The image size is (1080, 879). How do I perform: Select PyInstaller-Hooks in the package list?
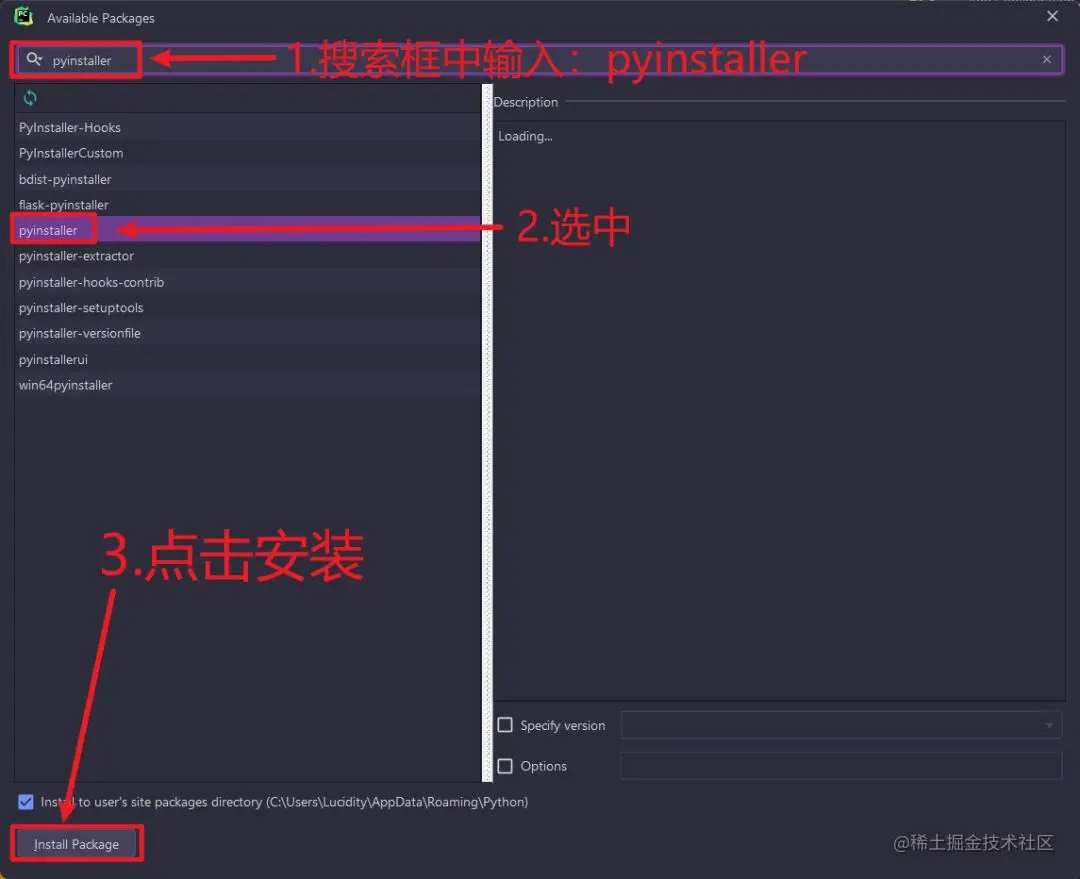click(248, 127)
